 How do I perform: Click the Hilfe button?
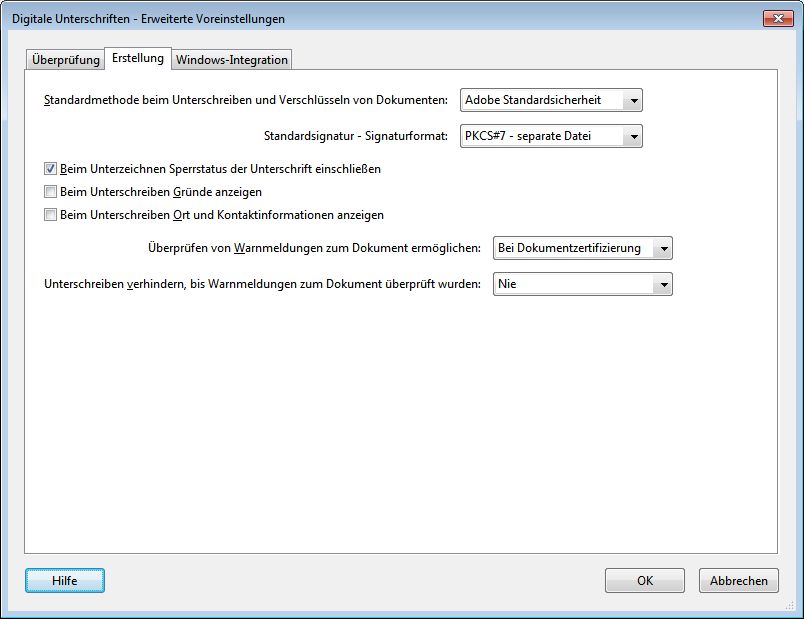click(65, 580)
